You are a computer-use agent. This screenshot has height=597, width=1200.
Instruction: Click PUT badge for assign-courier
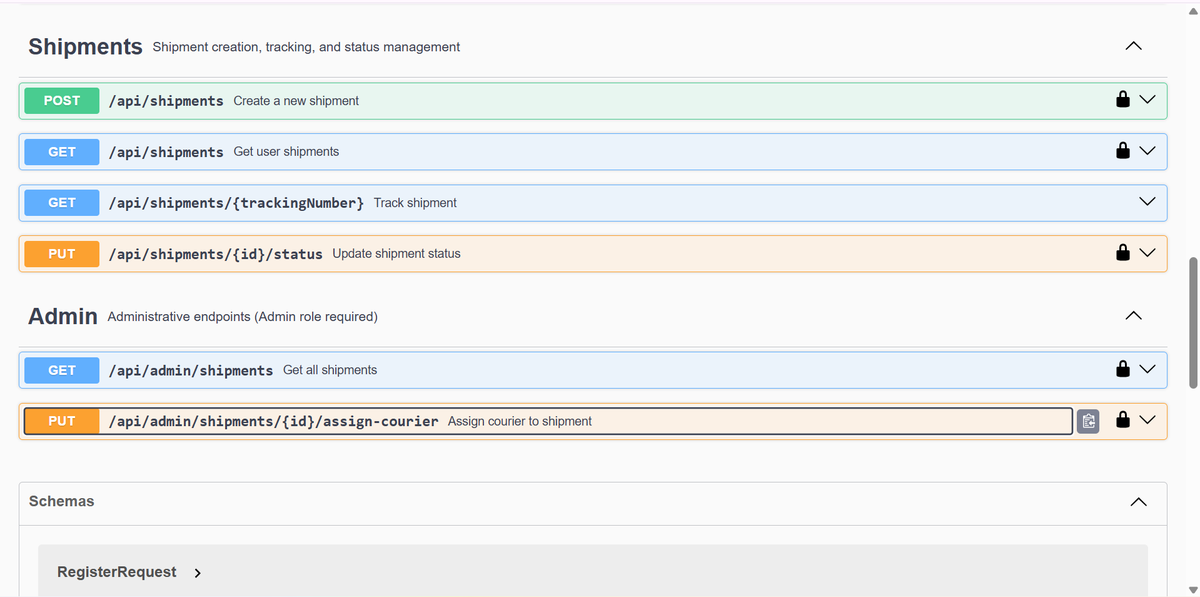62,421
